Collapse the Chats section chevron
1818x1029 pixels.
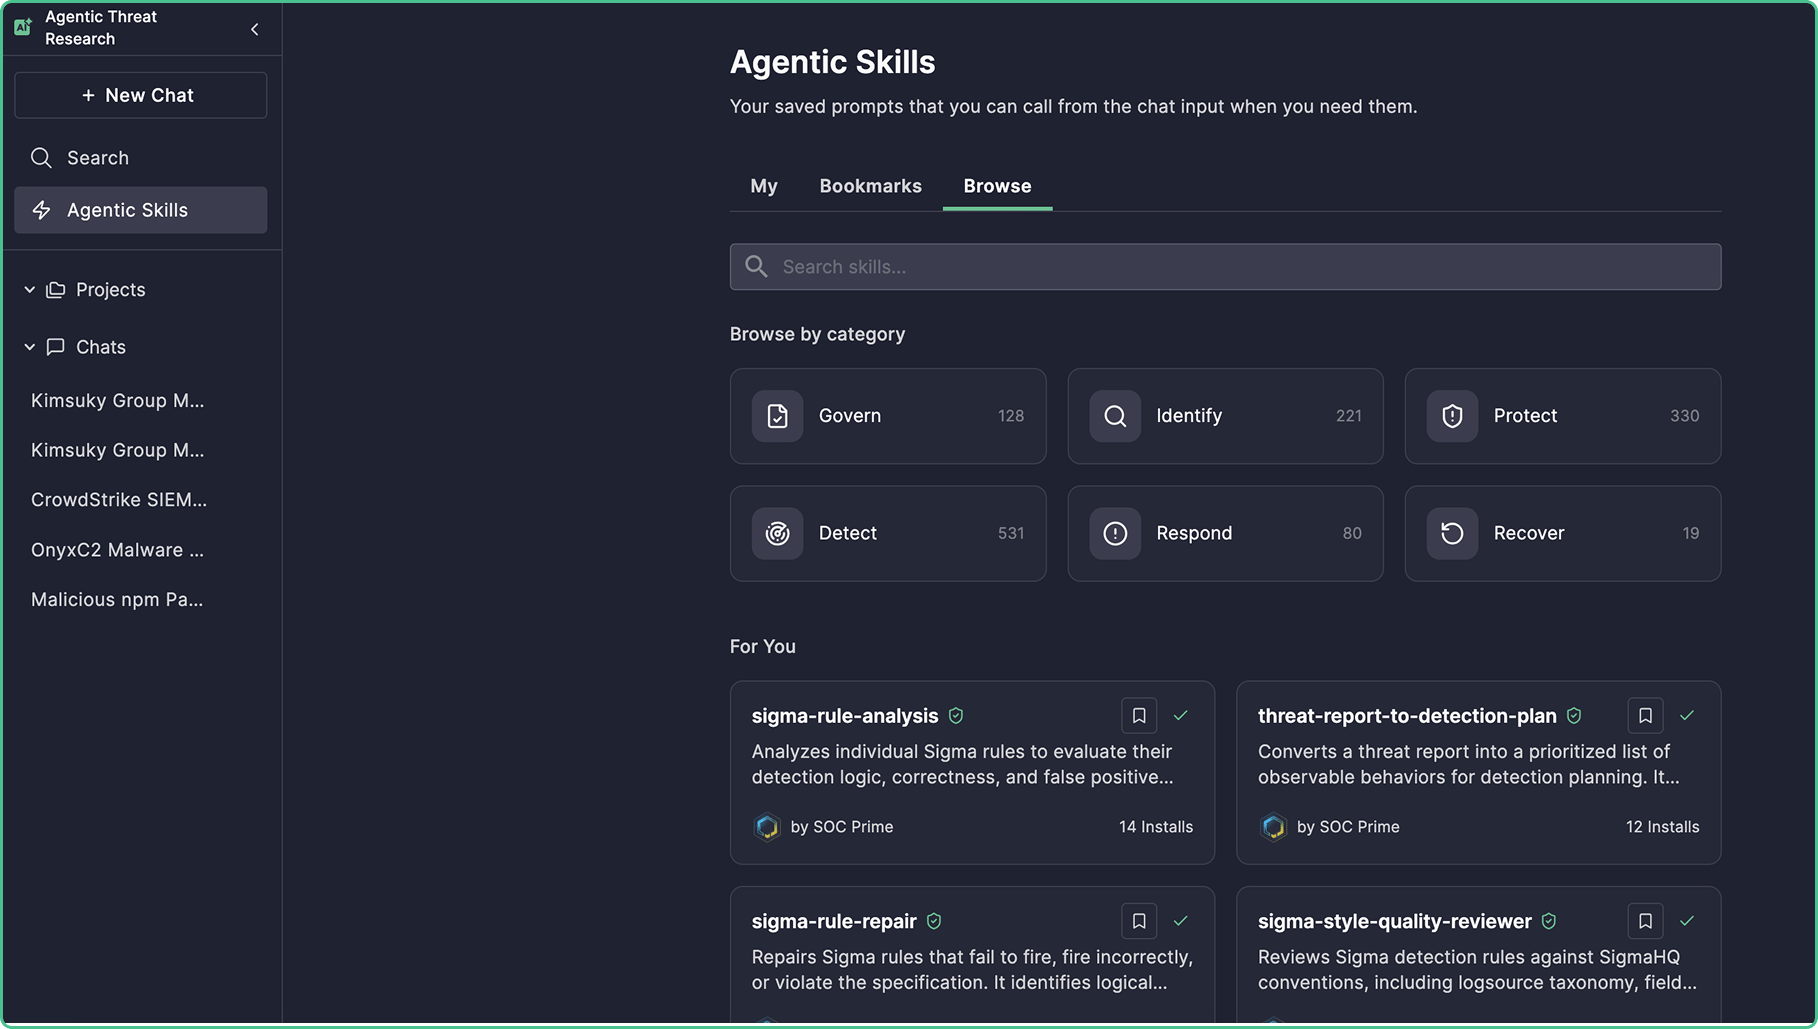click(x=30, y=347)
